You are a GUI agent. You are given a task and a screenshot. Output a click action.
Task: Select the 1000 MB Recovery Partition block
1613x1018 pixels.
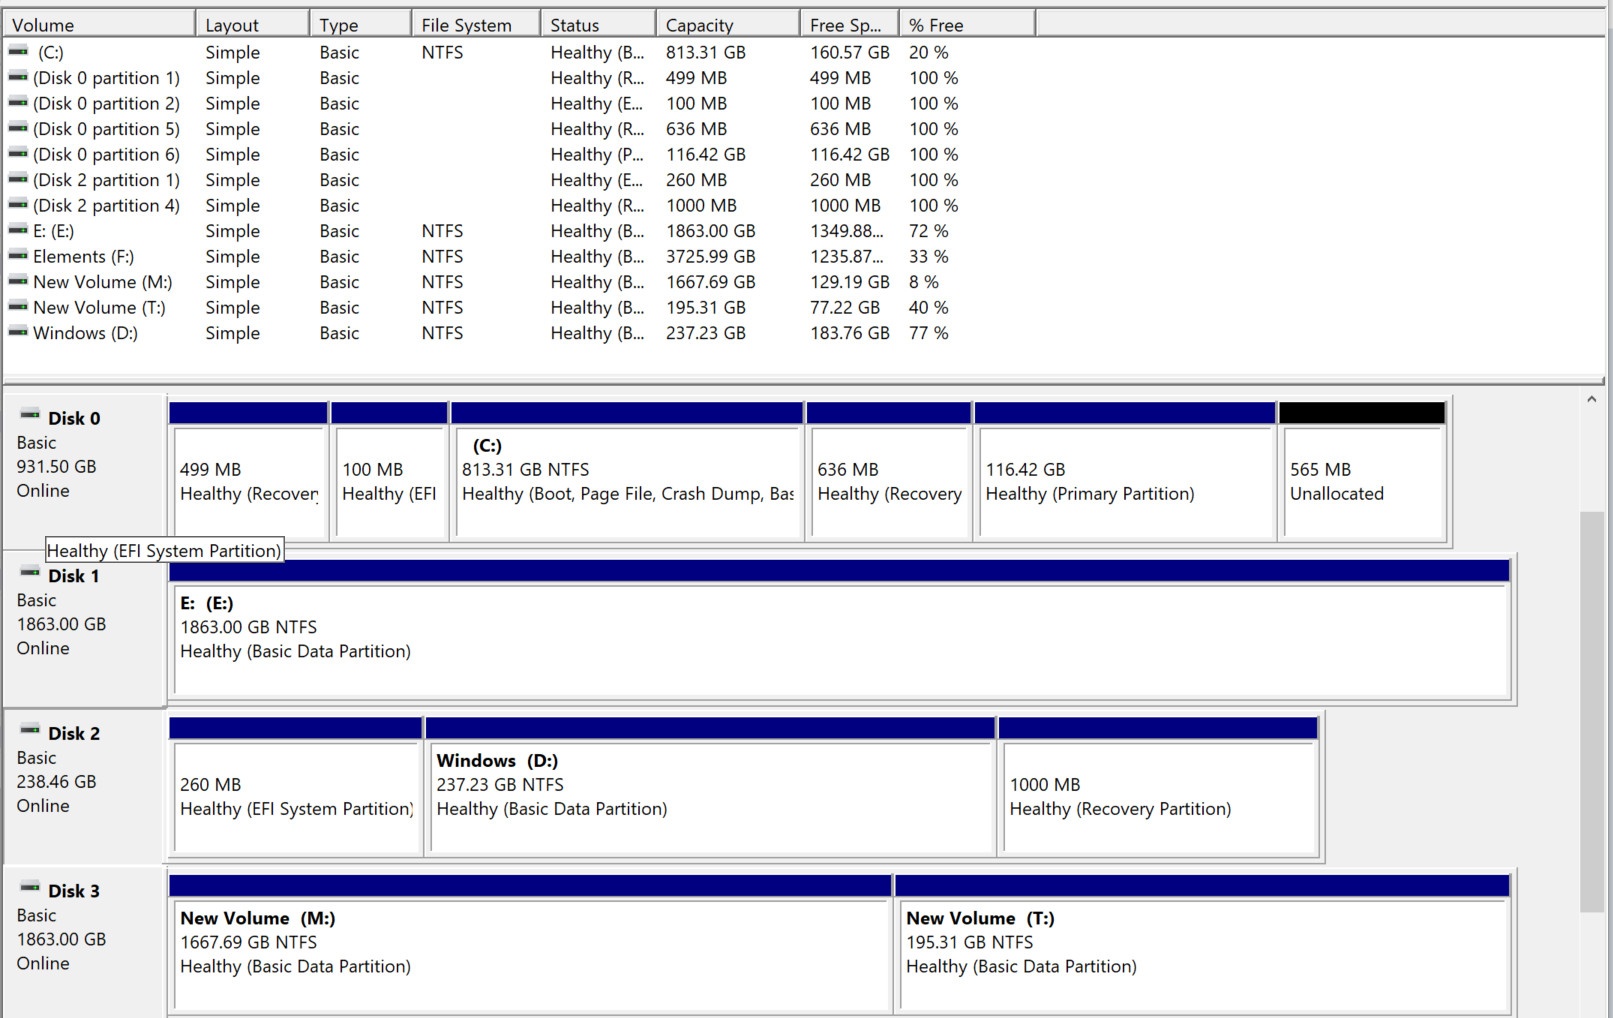[1158, 787]
